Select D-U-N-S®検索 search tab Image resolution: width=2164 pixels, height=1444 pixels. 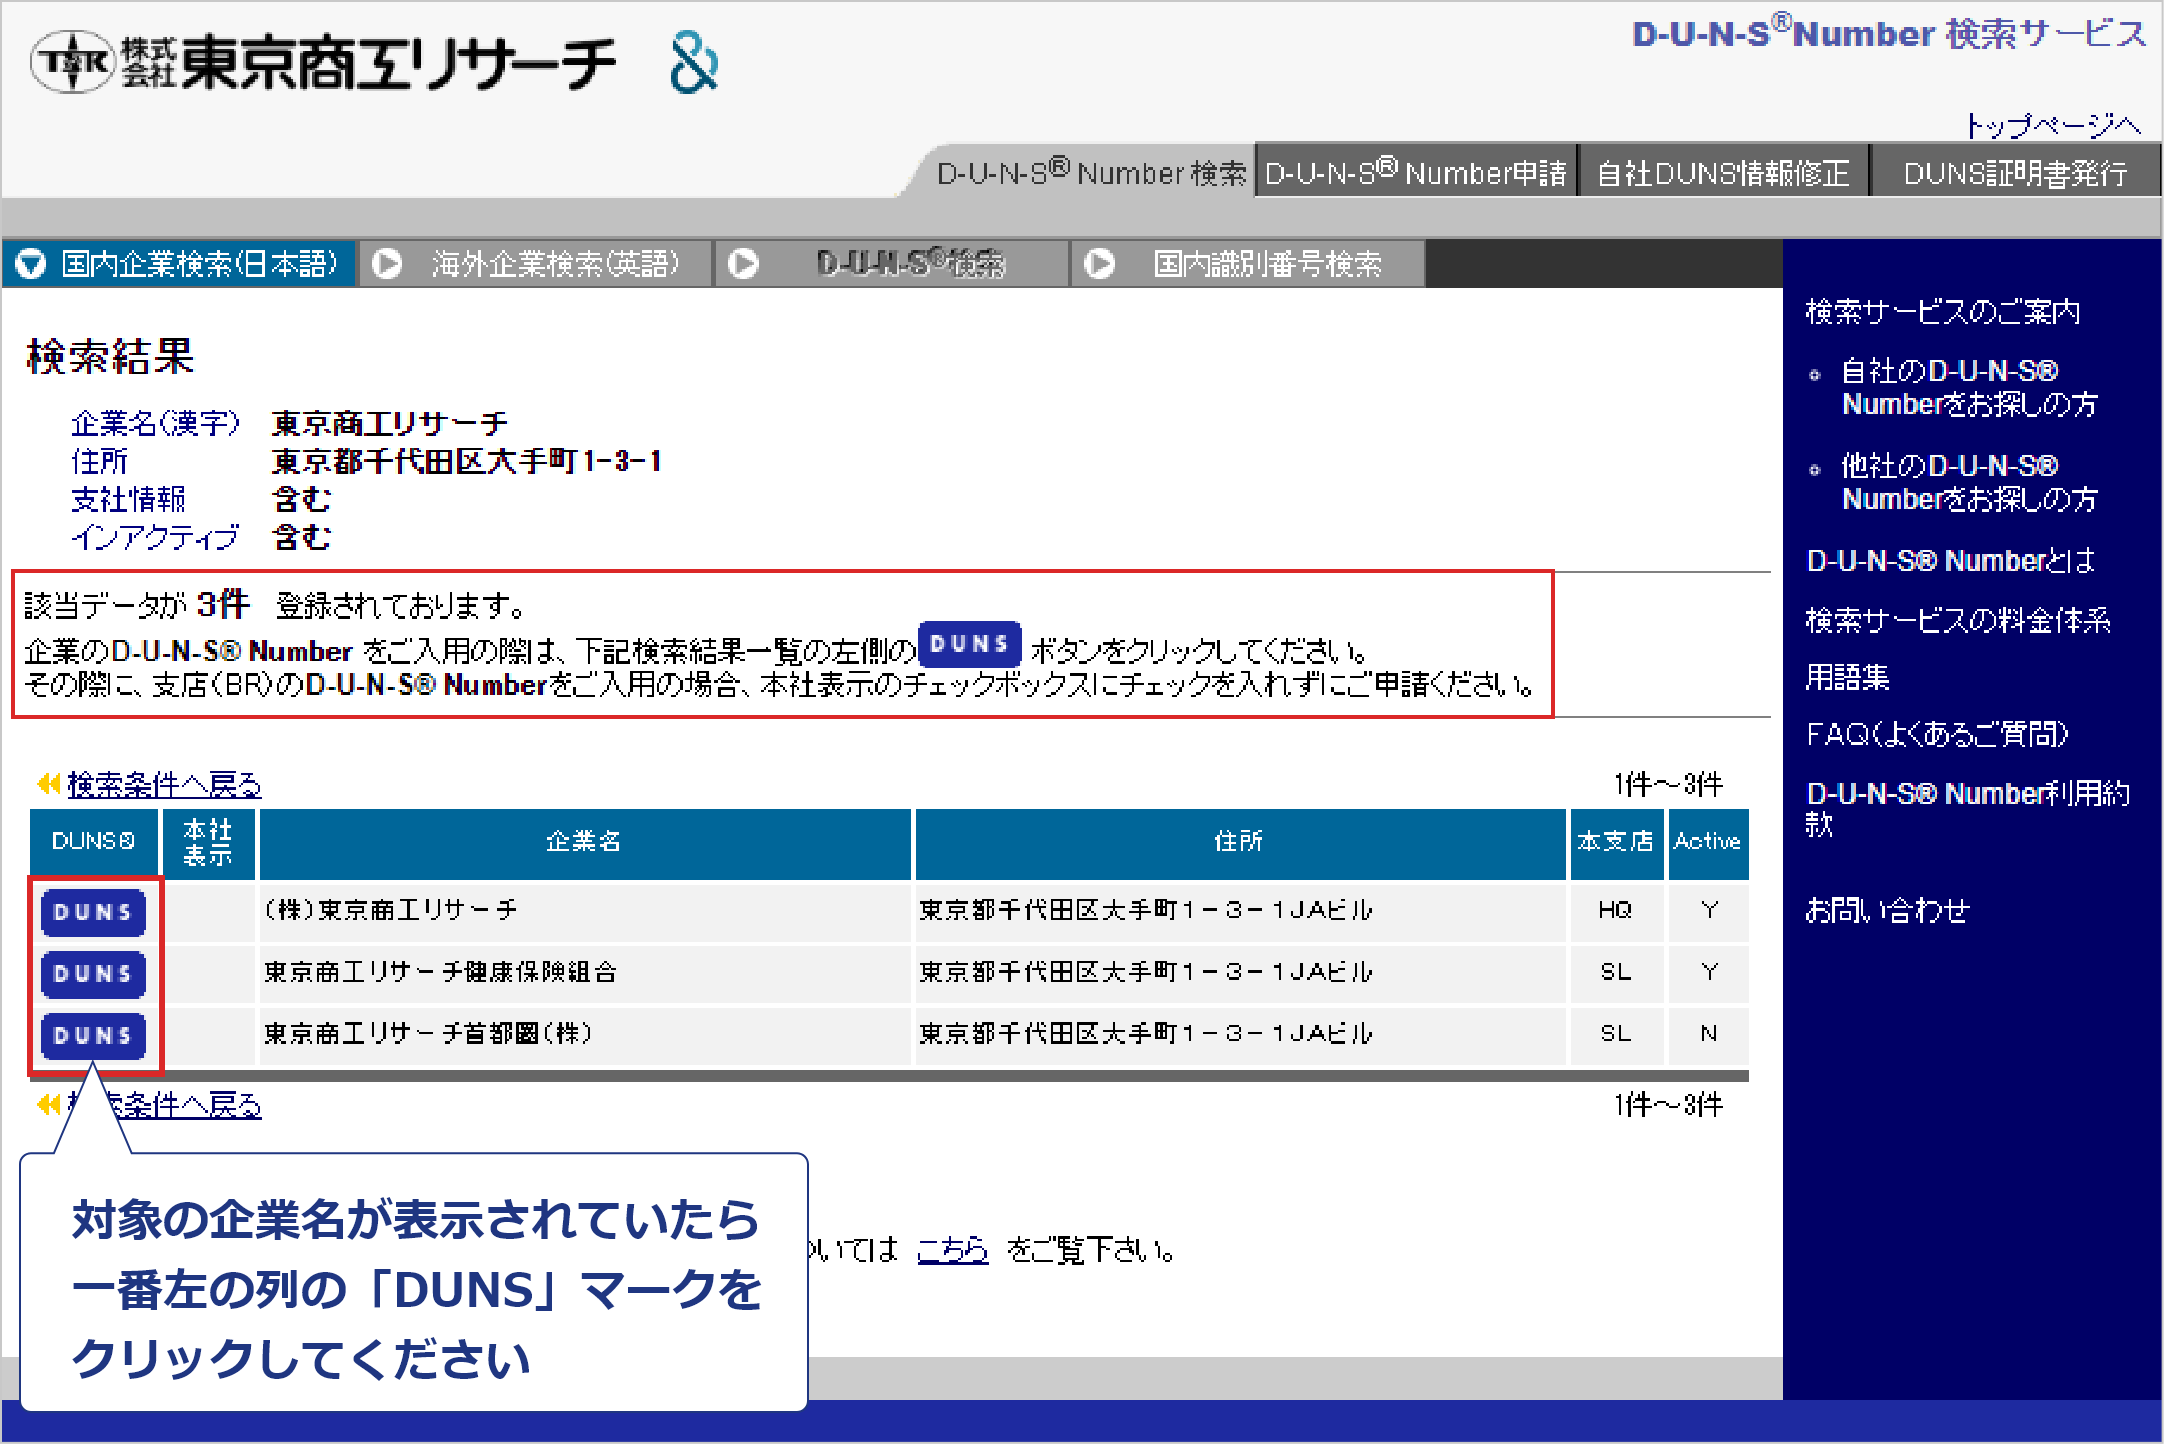(892, 264)
